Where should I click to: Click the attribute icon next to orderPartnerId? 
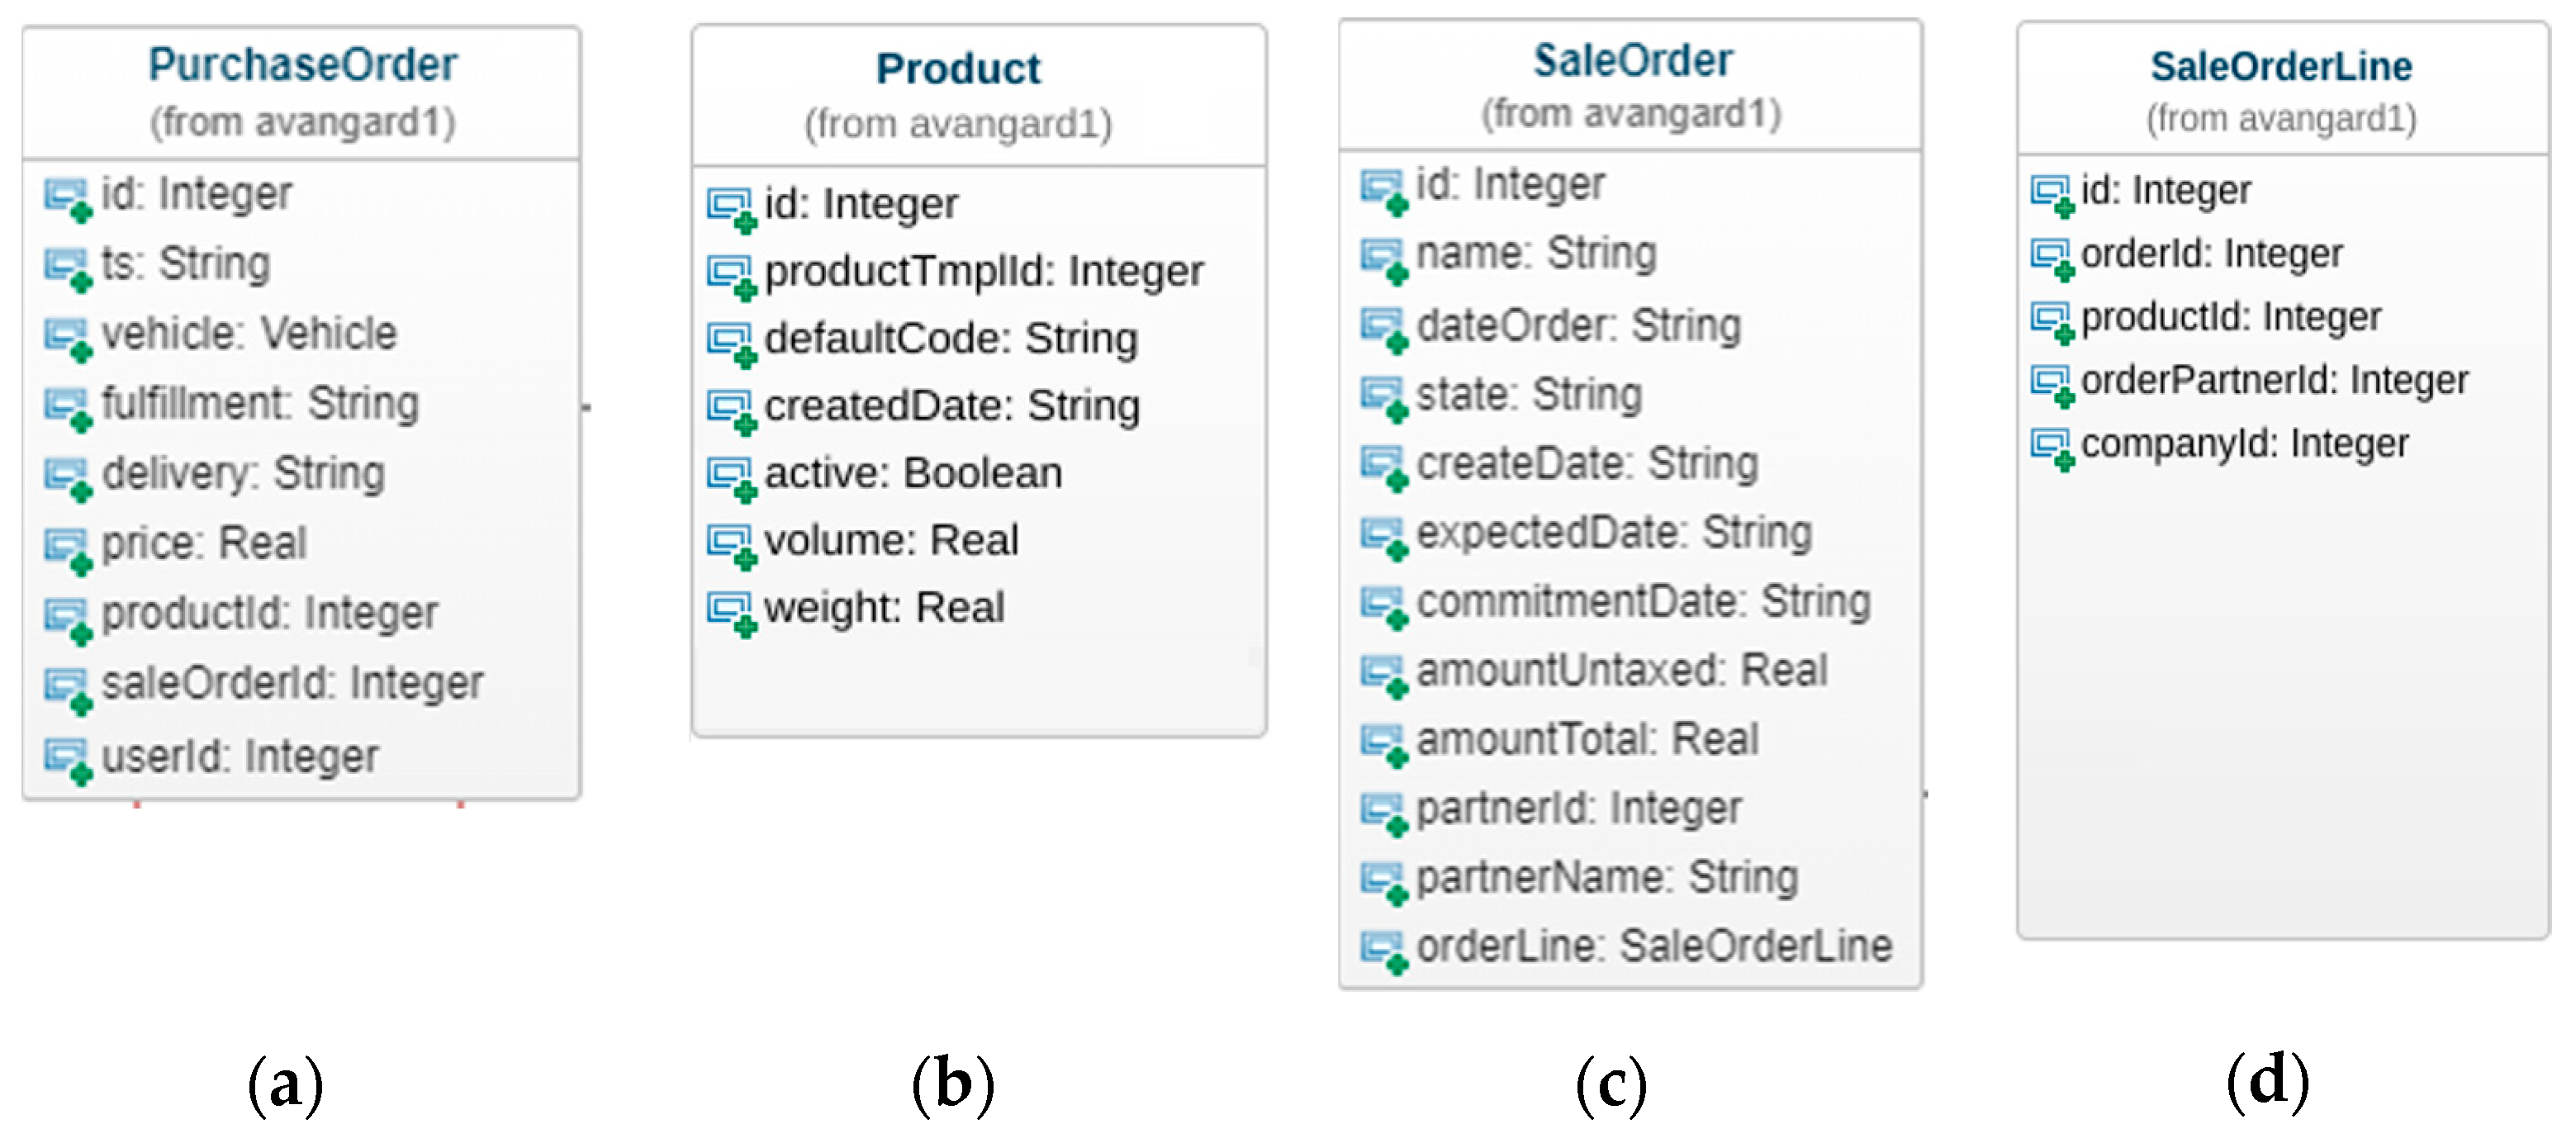point(2052,384)
